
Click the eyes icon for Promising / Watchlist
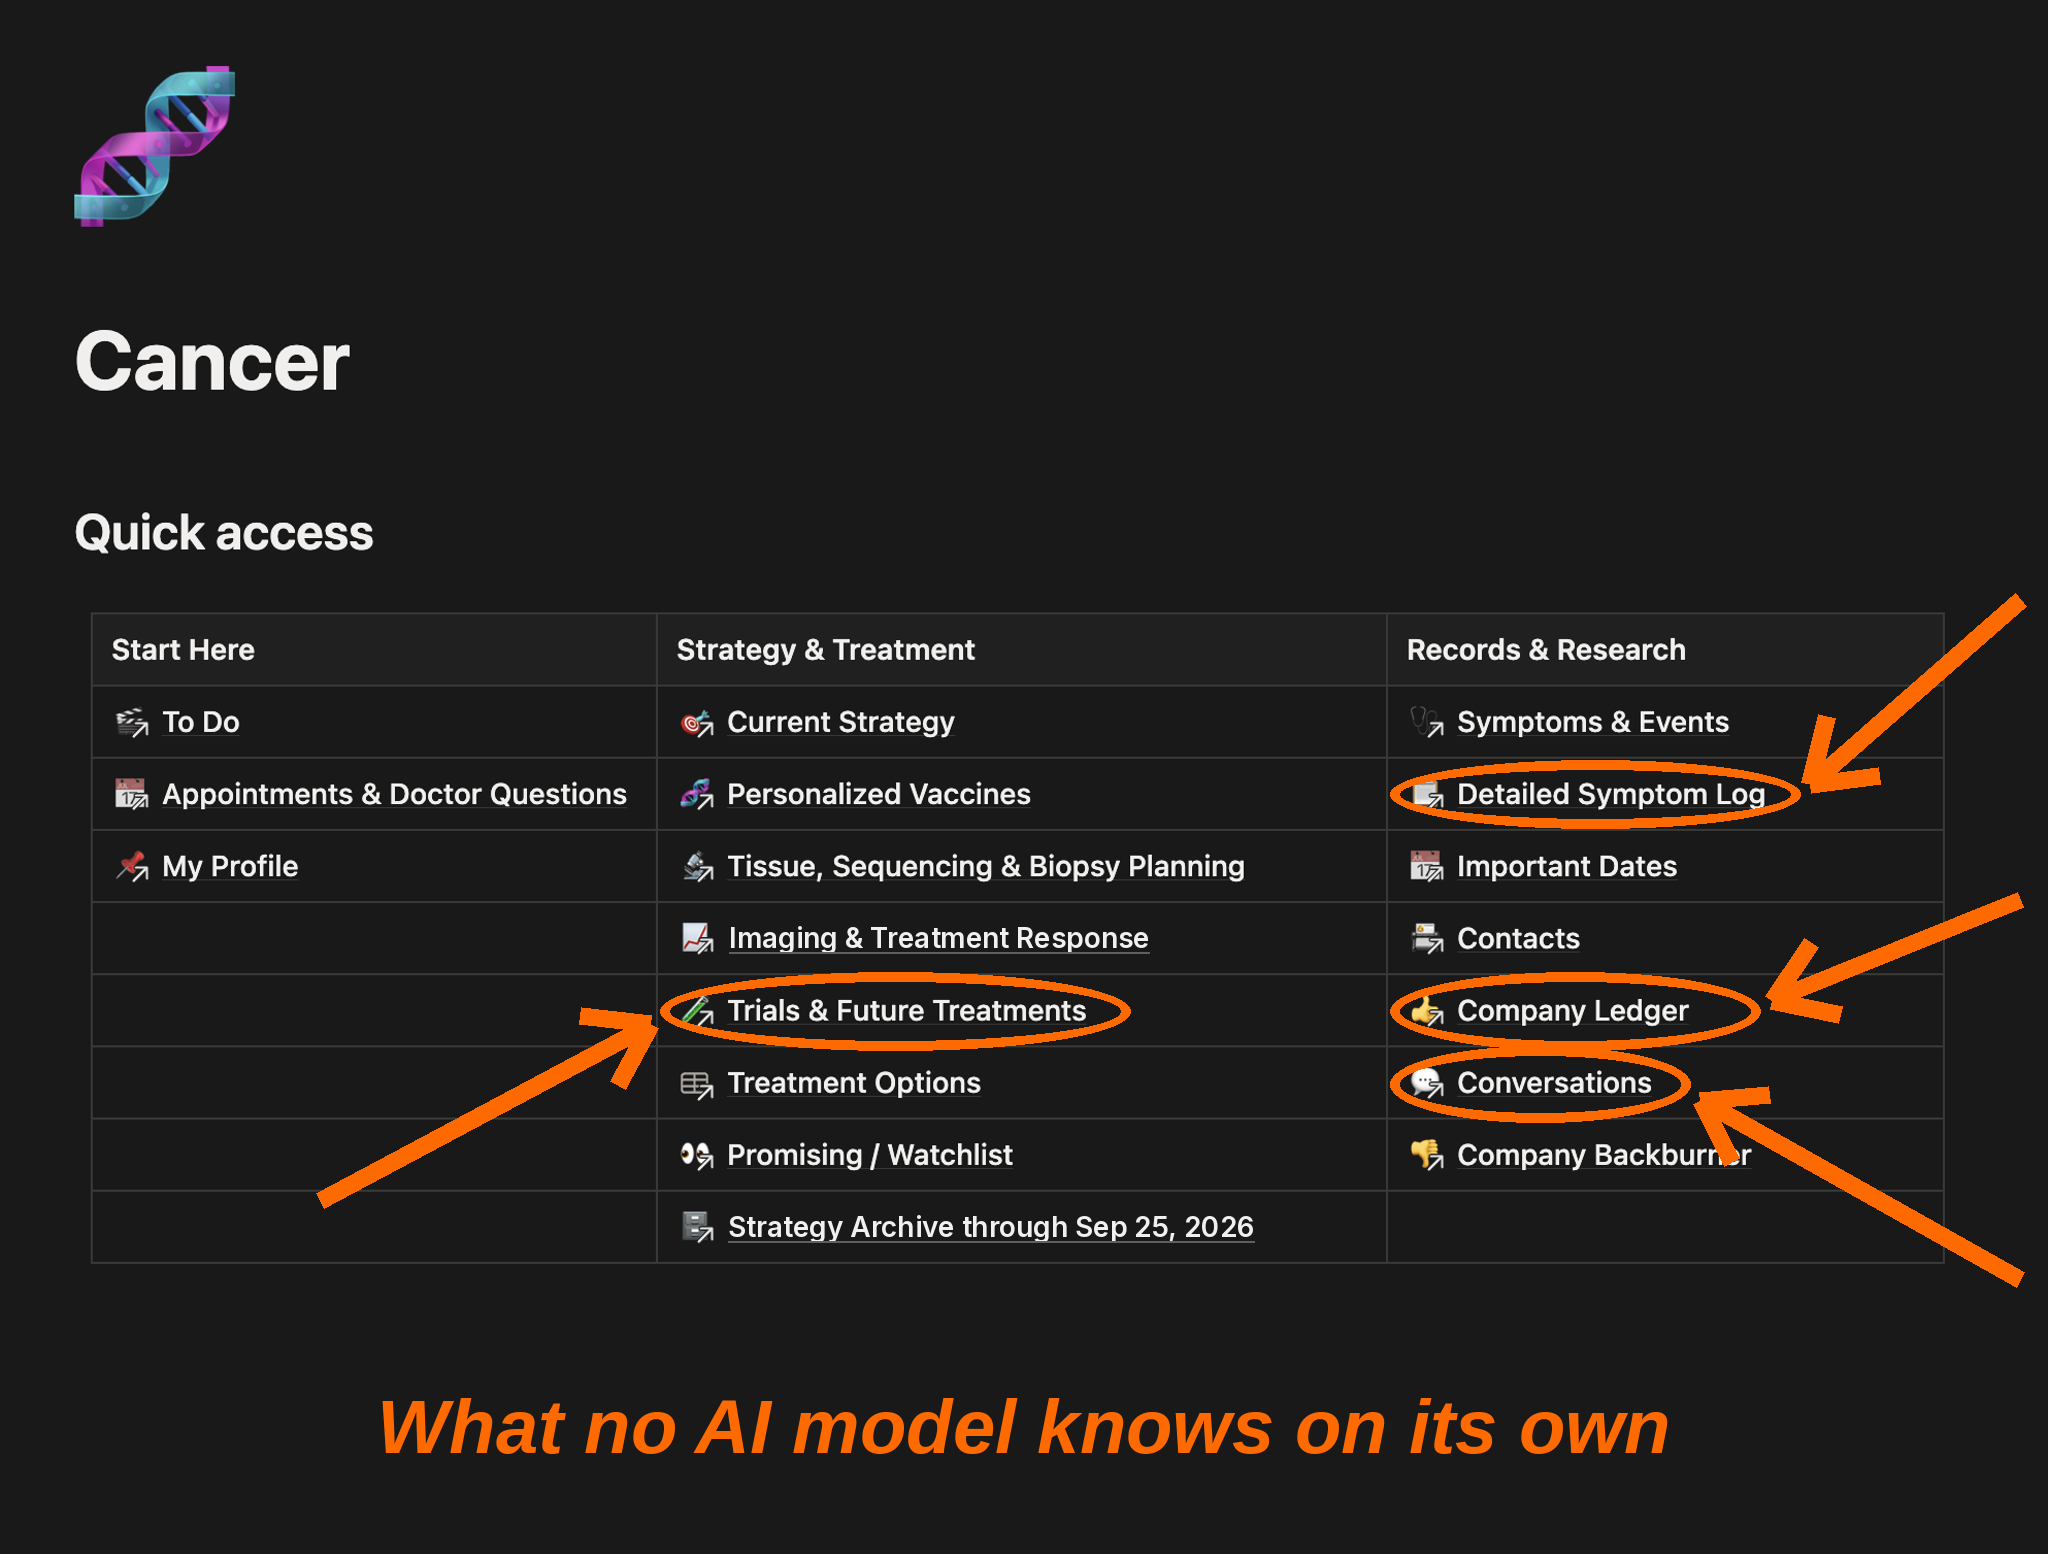click(696, 1155)
